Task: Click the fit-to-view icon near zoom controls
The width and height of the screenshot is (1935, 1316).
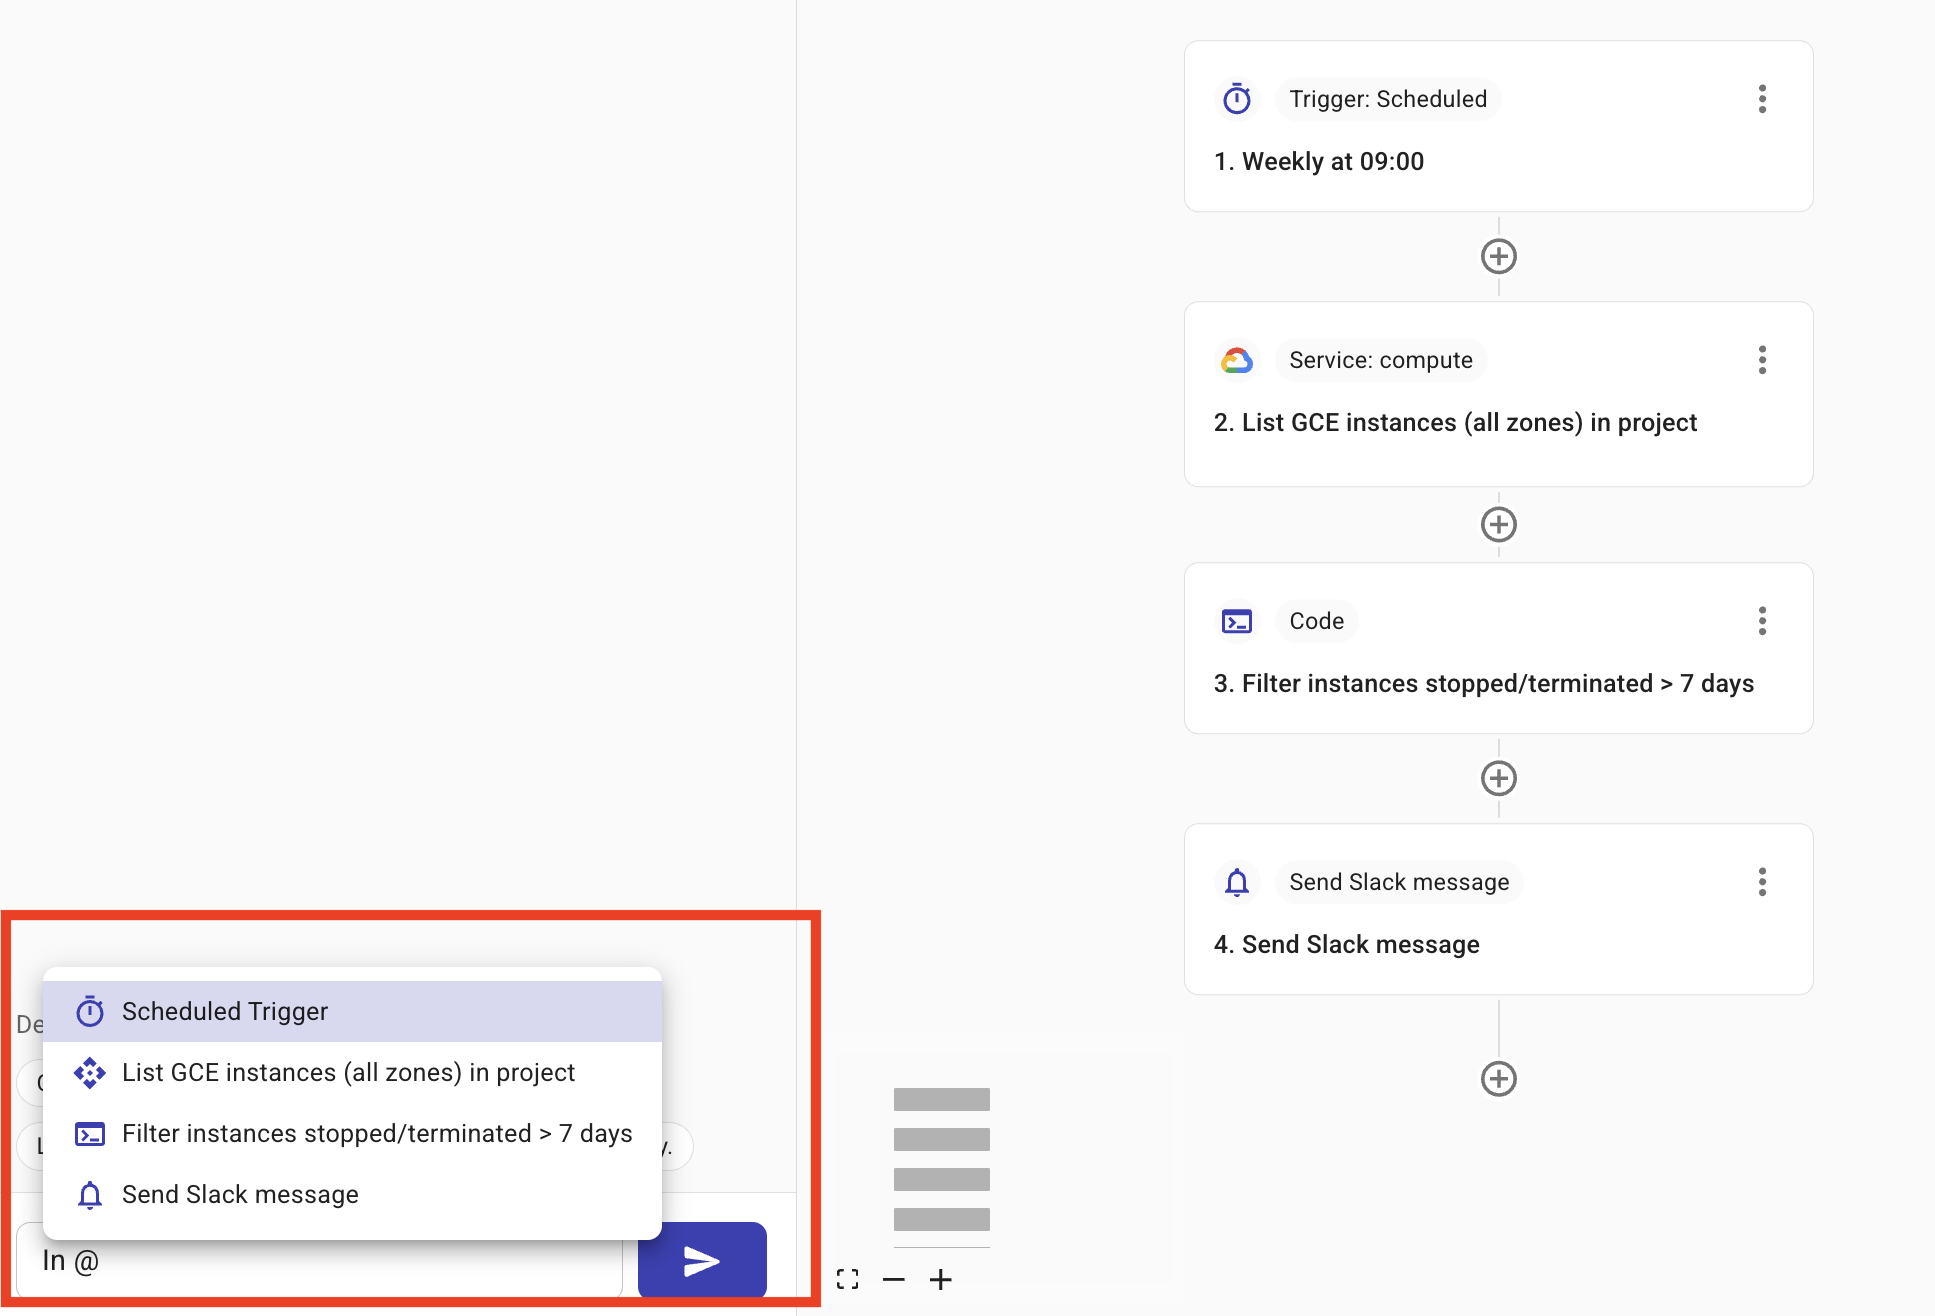Action: click(x=848, y=1279)
